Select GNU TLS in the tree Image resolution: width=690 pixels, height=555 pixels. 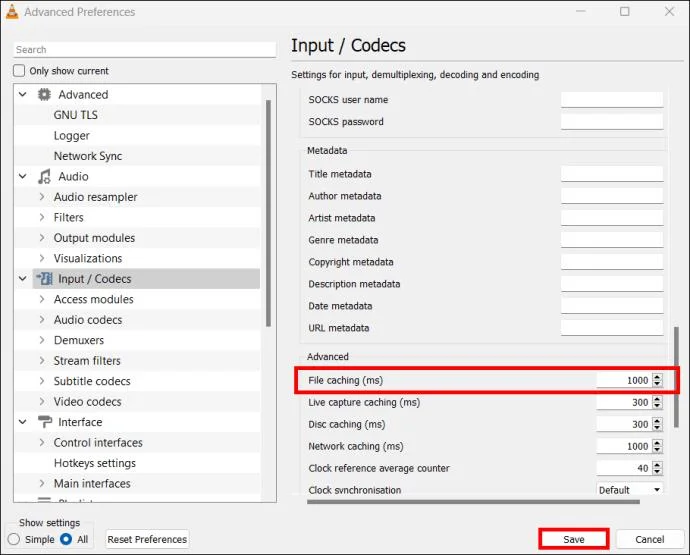tap(76, 115)
